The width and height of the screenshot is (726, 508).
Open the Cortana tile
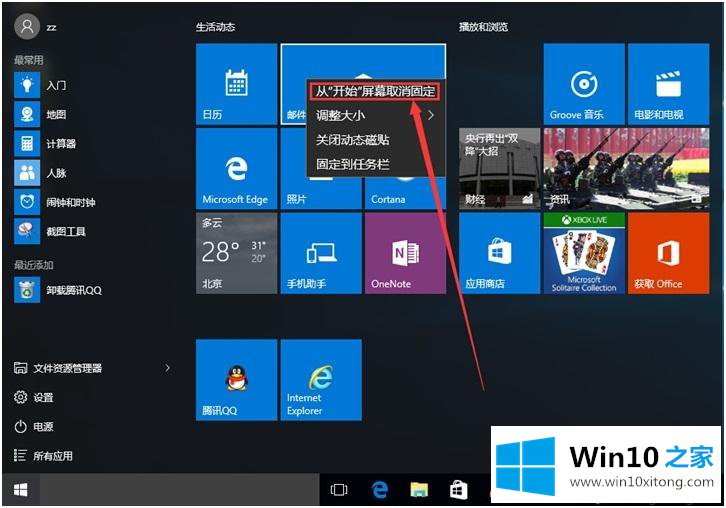405,193
